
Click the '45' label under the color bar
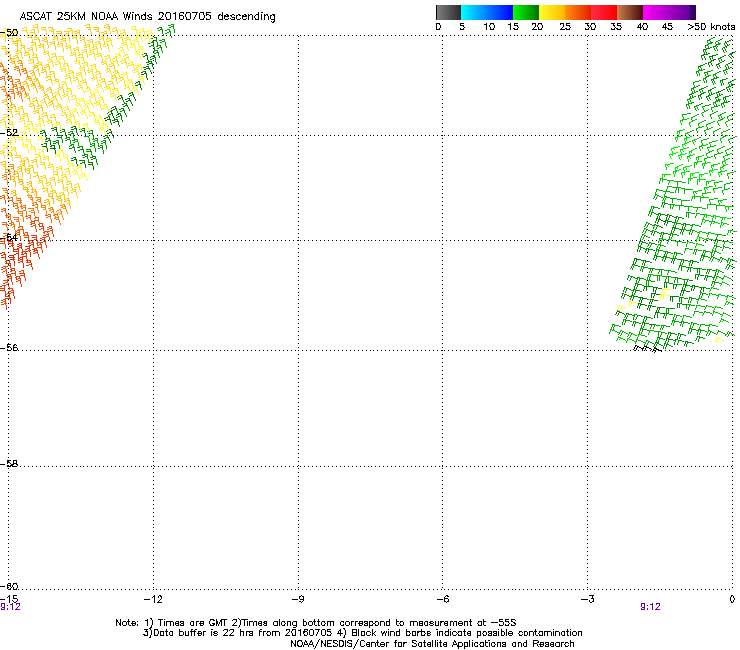pyautogui.click(x=667, y=27)
